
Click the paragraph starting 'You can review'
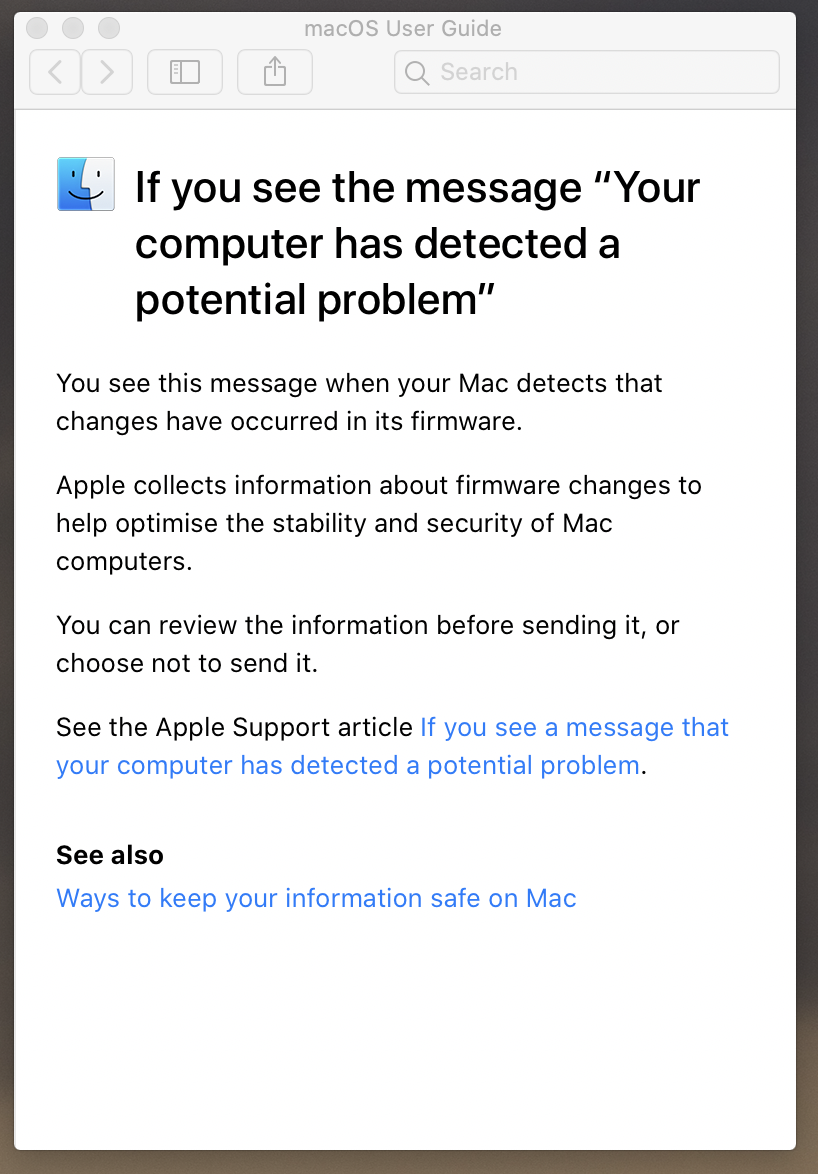367,644
